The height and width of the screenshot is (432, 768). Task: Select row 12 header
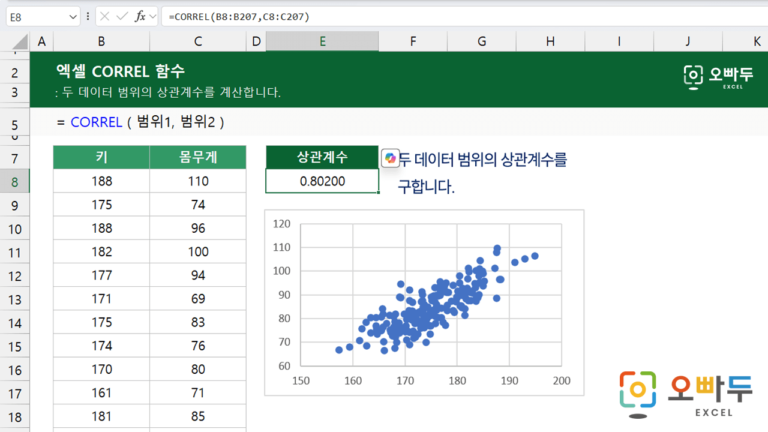[15, 276]
